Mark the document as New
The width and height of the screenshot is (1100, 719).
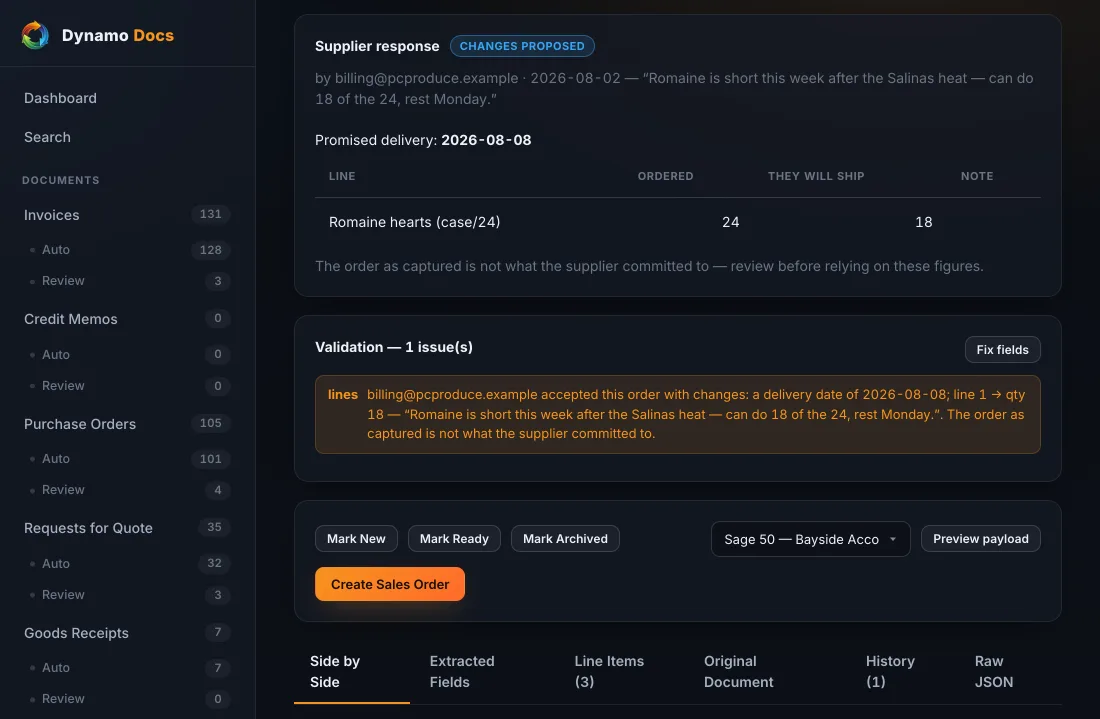356,539
